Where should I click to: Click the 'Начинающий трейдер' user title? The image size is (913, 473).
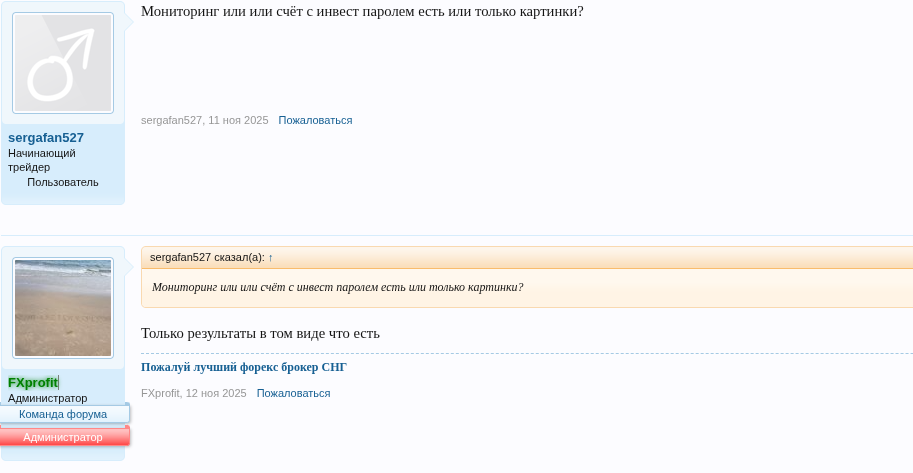coord(42,160)
